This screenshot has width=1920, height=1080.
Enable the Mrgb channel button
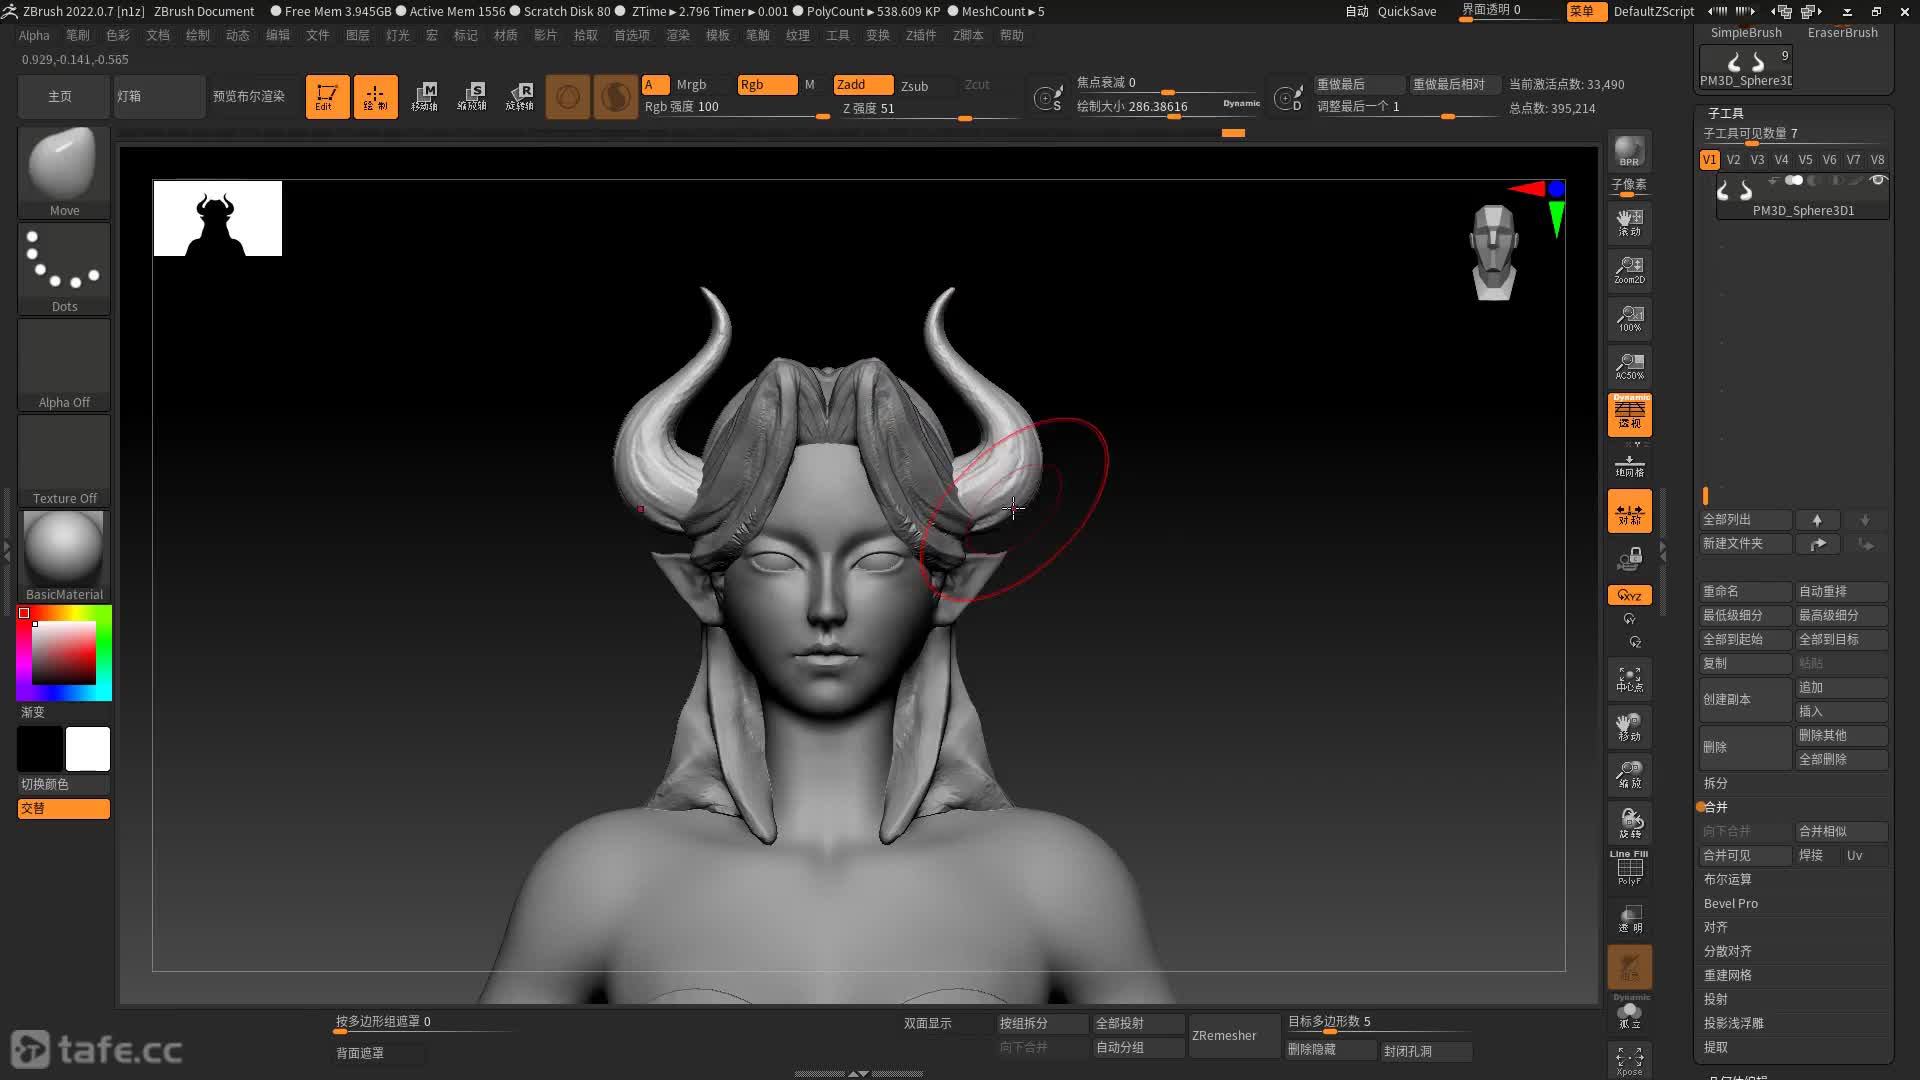[x=691, y=85]
